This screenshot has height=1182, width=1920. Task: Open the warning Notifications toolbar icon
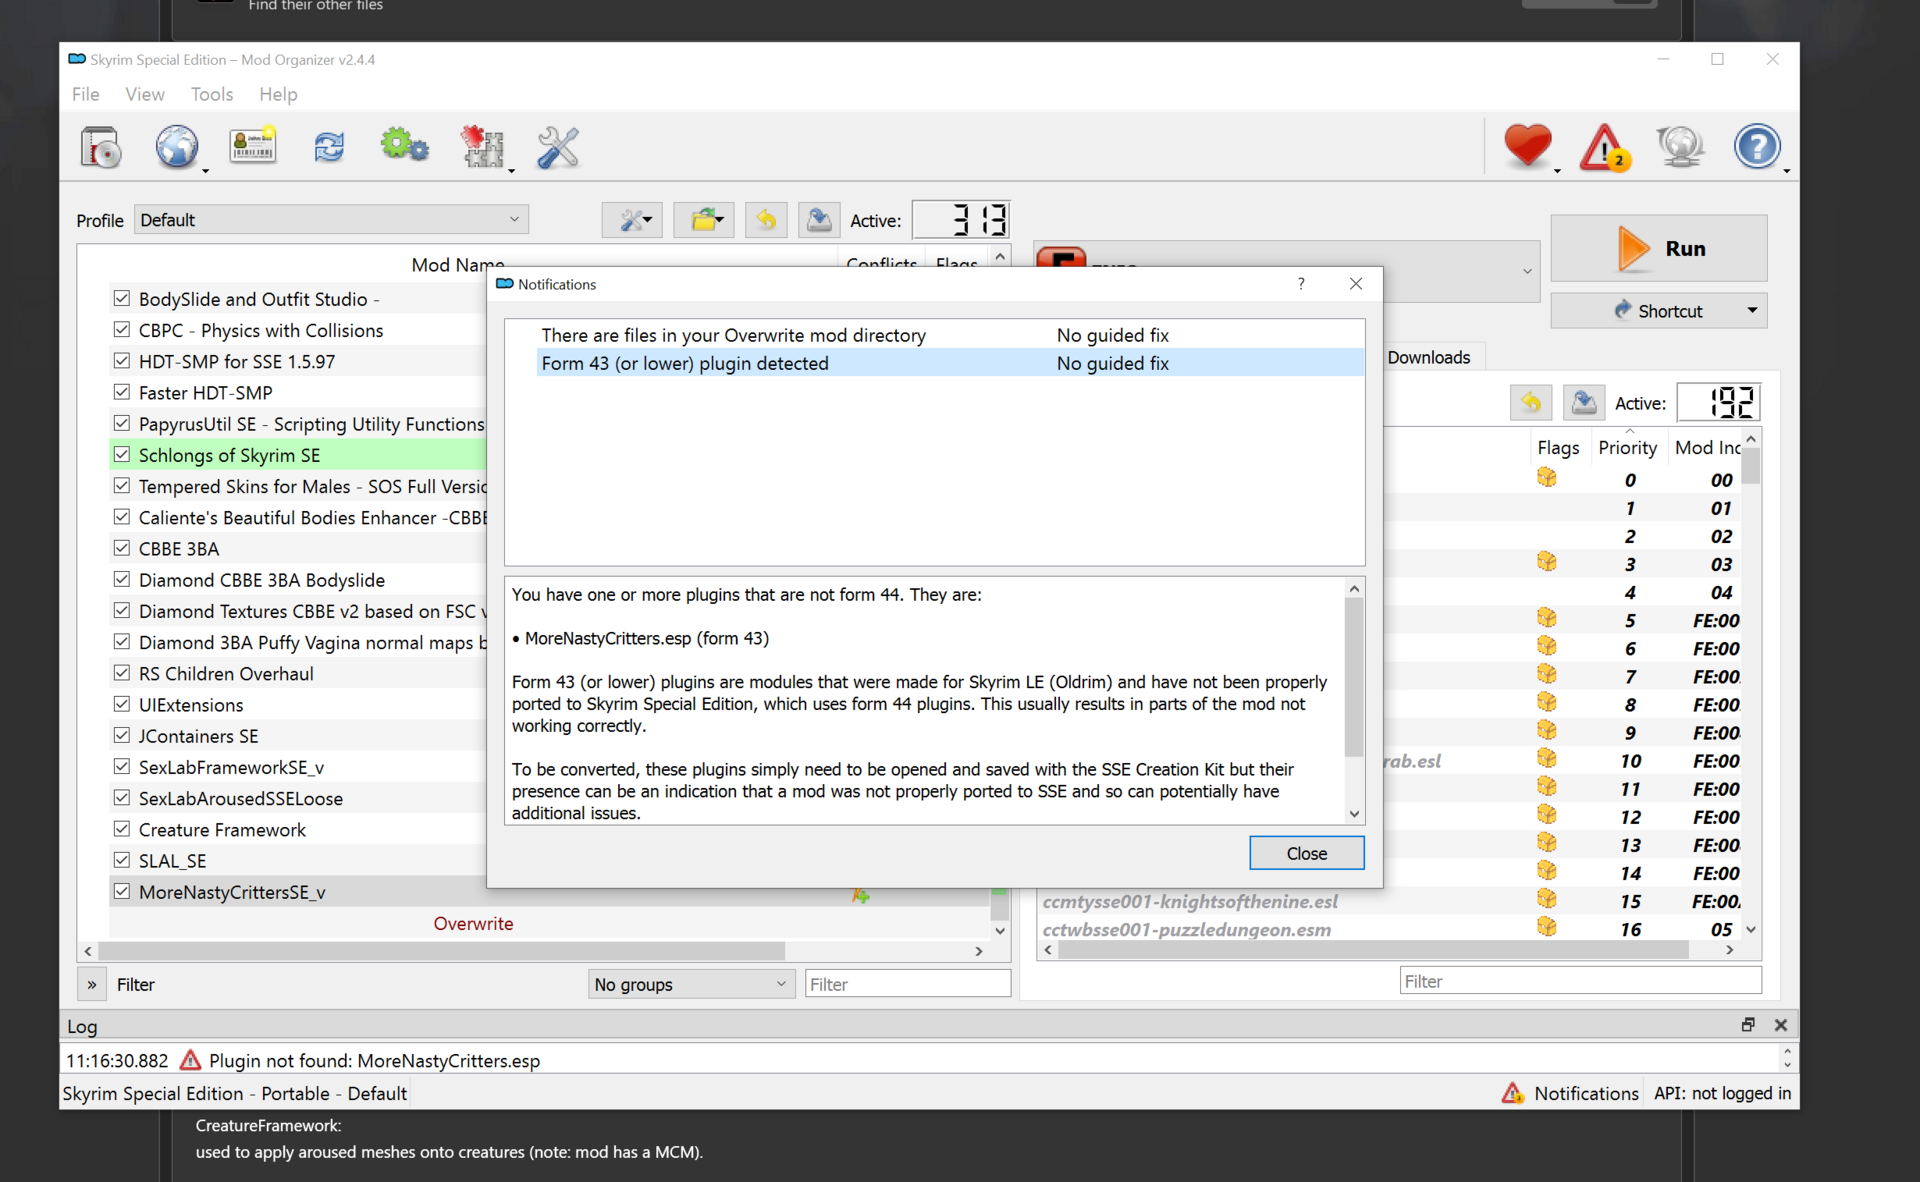click(x=1605, y=148)
